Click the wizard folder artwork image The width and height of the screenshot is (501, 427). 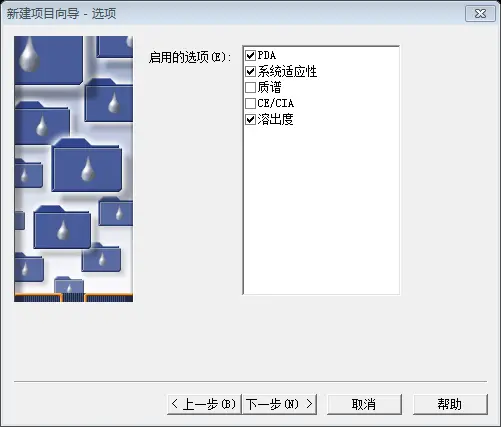coord(74,169)
